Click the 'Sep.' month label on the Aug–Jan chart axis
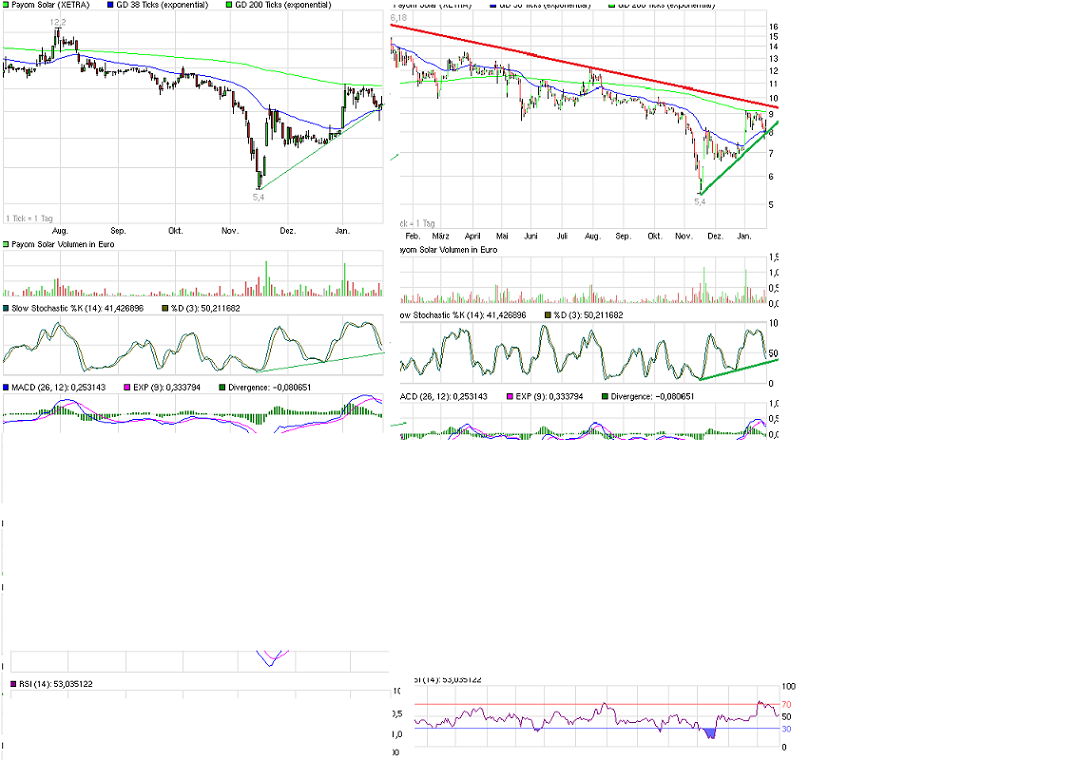 coord(118,231)
